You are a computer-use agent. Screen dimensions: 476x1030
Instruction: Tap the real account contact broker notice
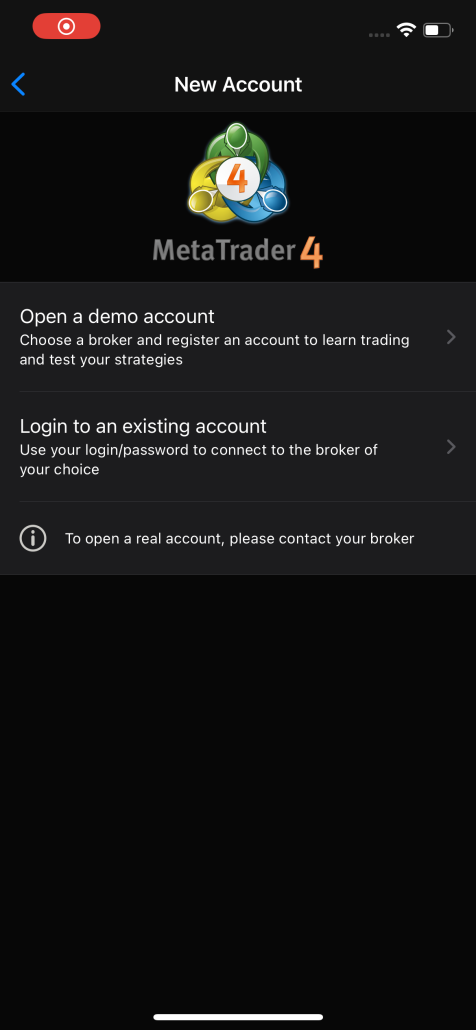239,539
